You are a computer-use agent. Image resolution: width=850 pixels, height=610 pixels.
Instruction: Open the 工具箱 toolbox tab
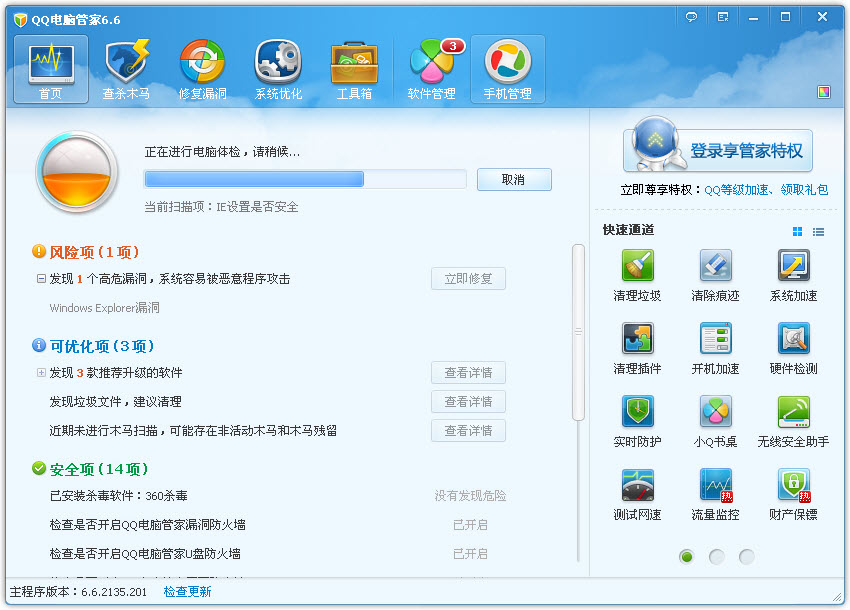354,69
